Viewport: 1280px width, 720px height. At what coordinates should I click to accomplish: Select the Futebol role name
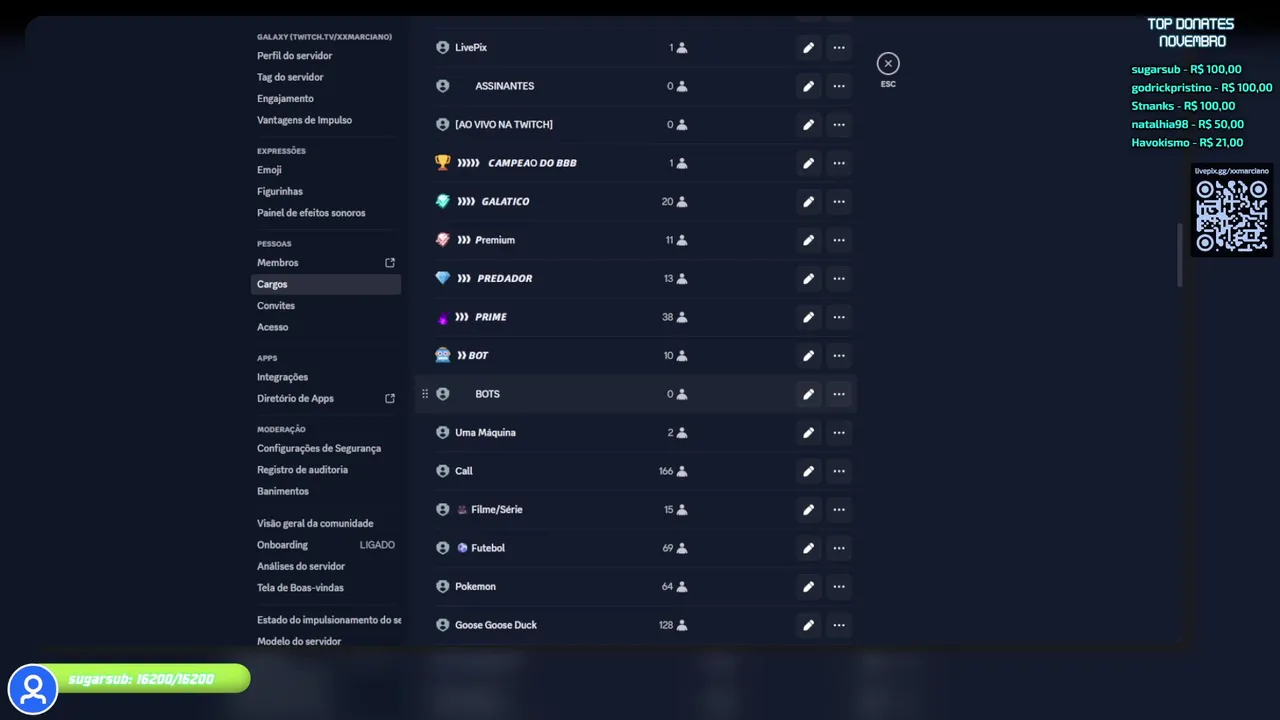point(488,548)
